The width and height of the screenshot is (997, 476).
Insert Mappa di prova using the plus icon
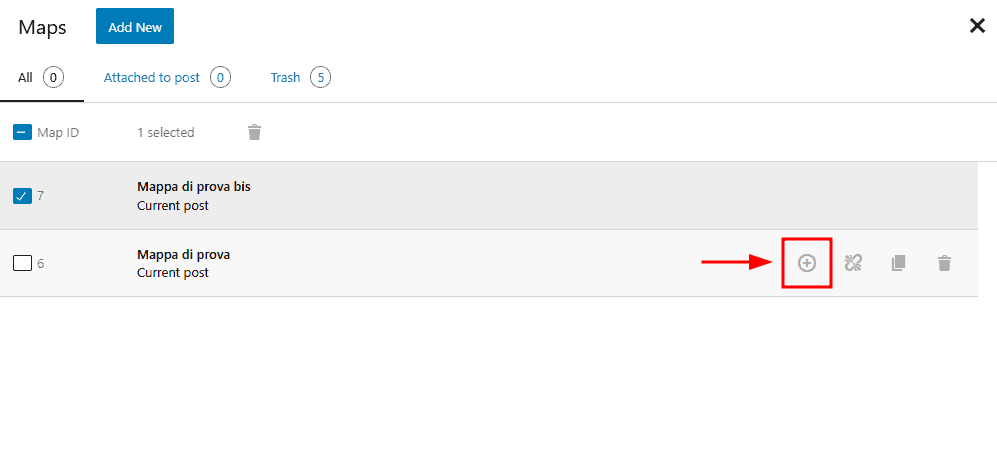(807, 263)
